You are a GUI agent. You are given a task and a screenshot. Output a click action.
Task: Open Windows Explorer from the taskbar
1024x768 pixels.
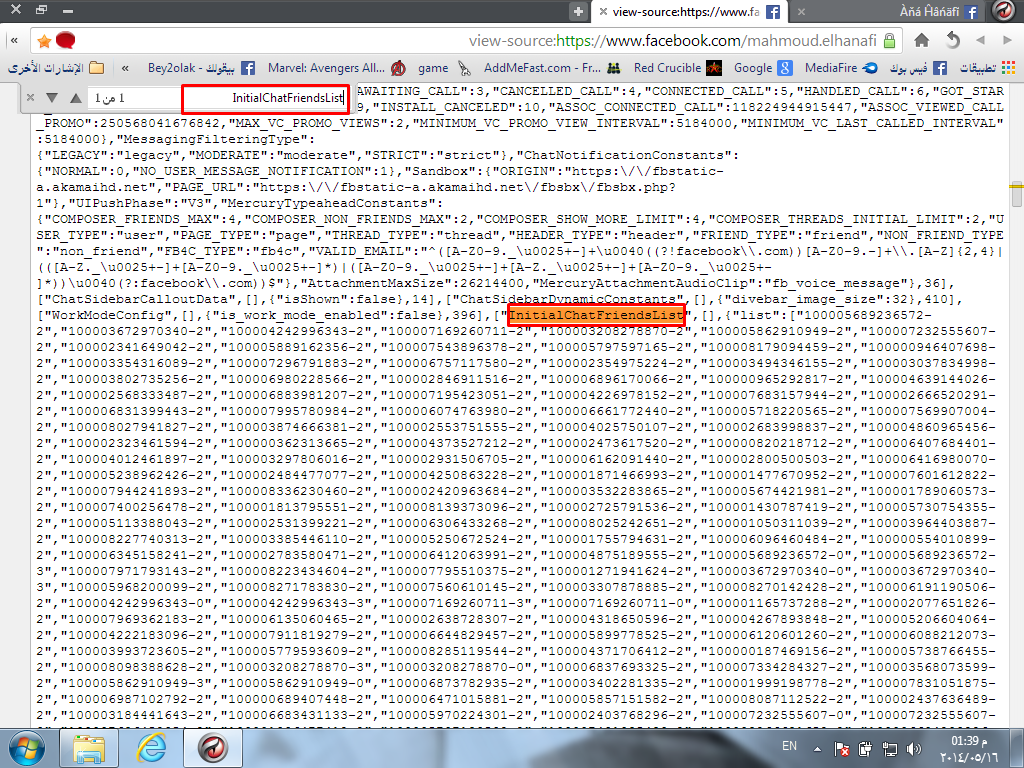tap(89, 748)
